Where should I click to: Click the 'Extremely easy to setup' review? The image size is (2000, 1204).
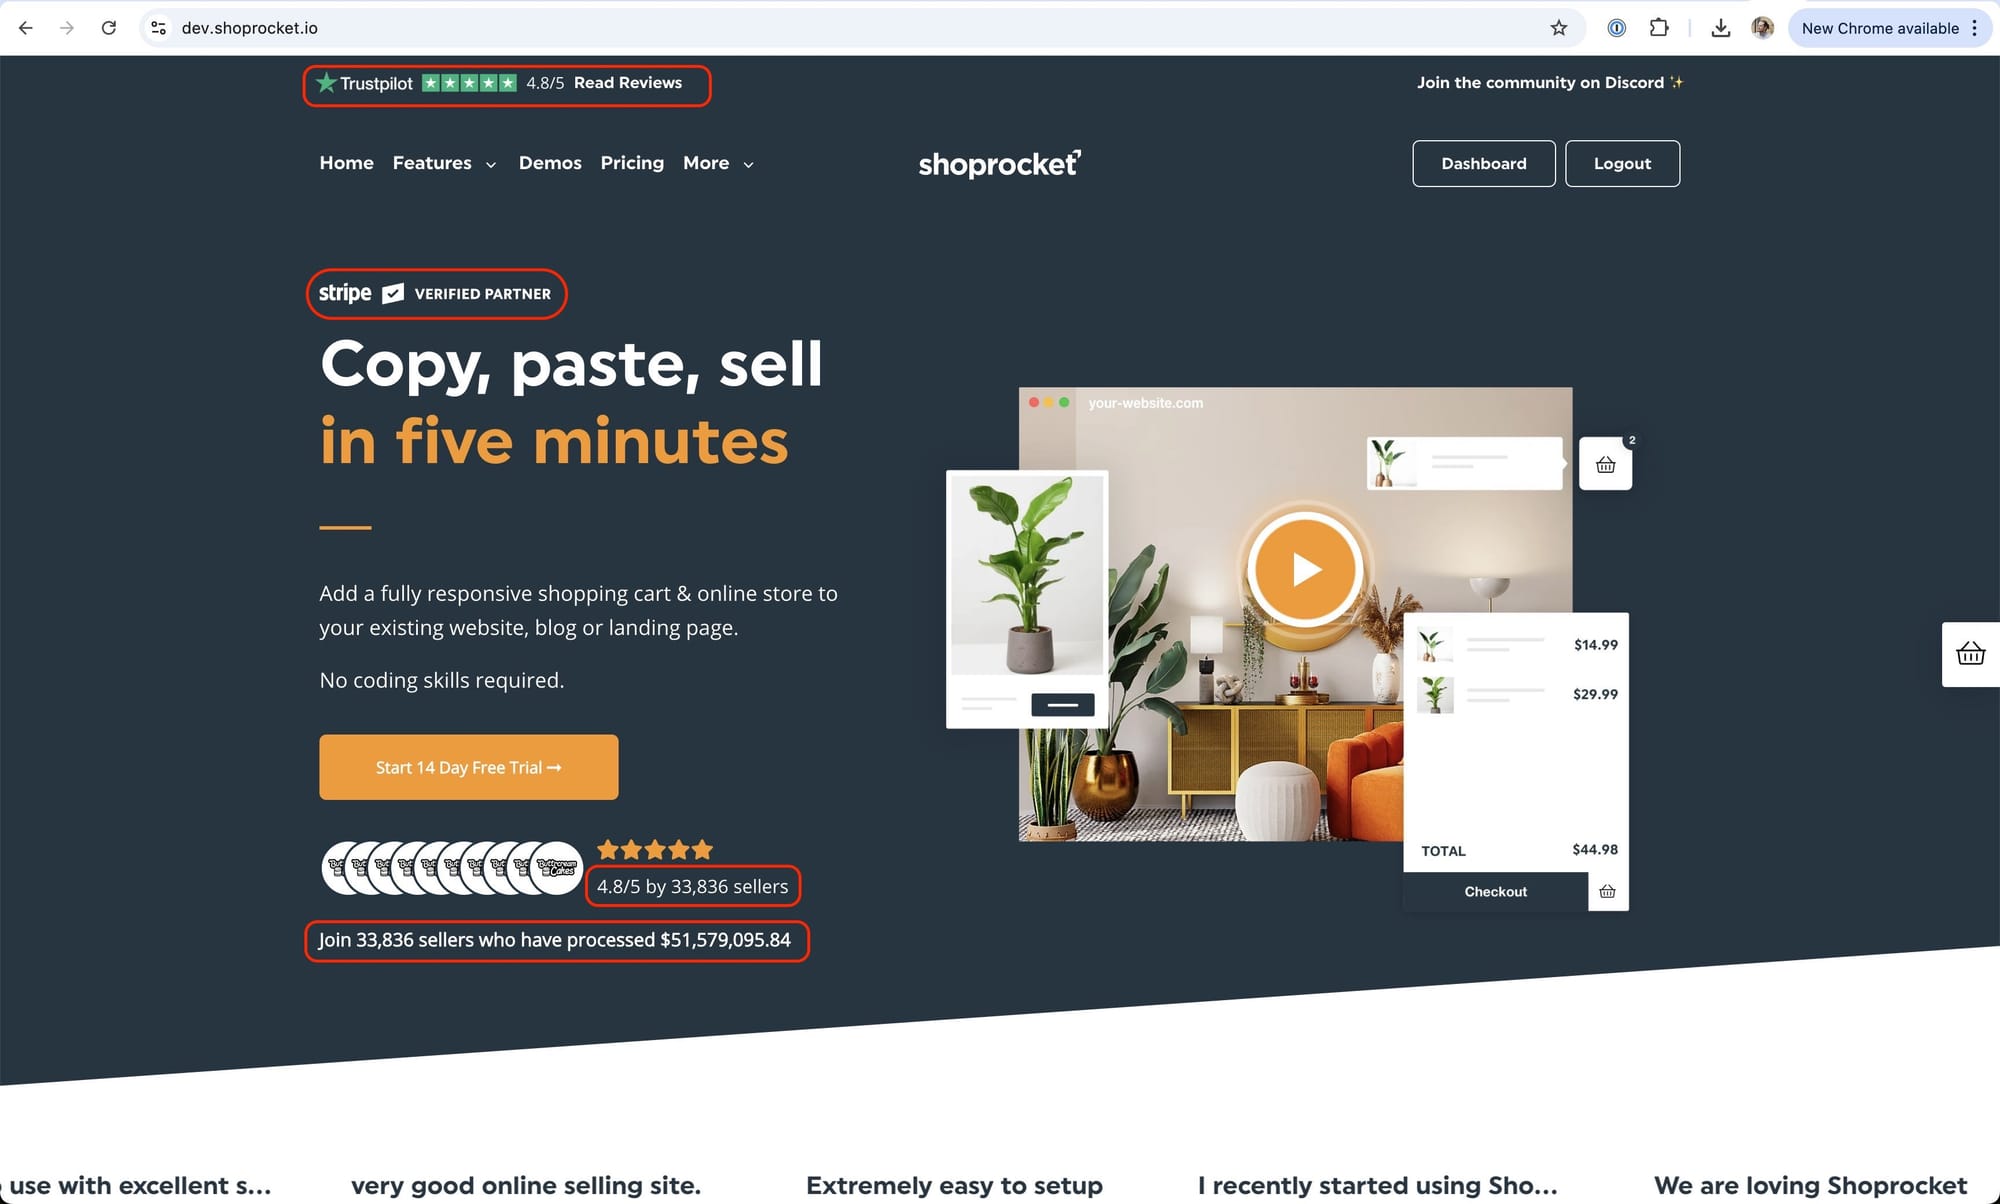954,1186
